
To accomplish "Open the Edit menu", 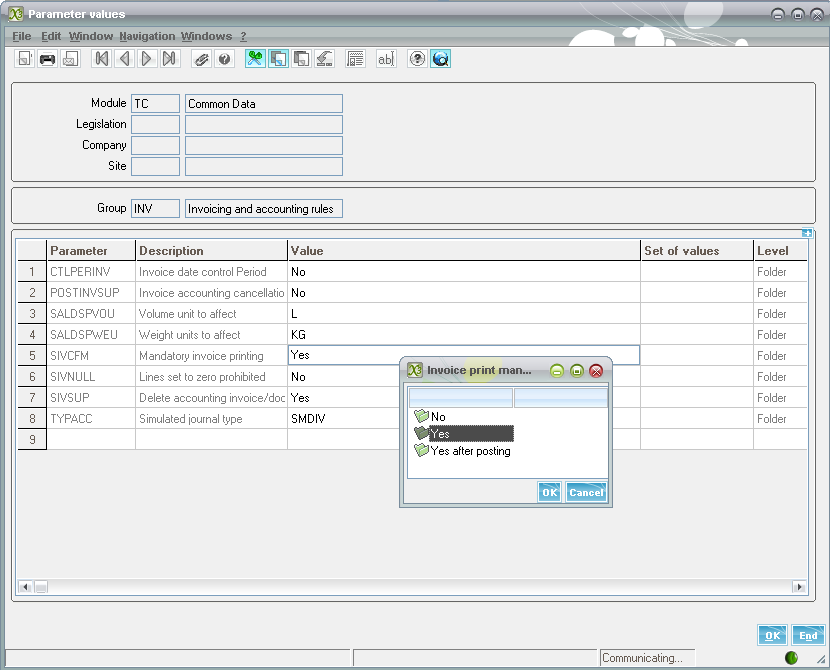I will click(51, 36).
